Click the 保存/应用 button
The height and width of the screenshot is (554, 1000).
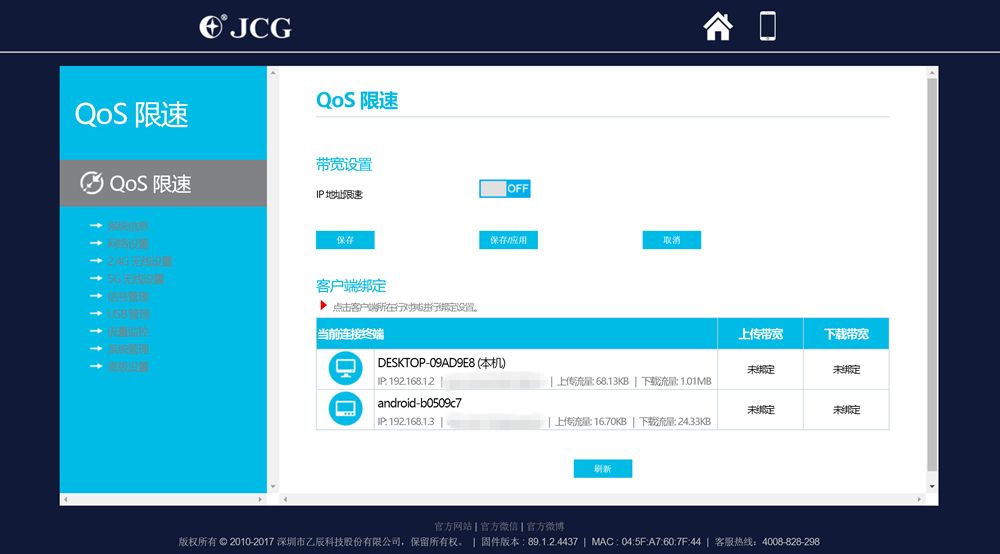tap(508, 240)
